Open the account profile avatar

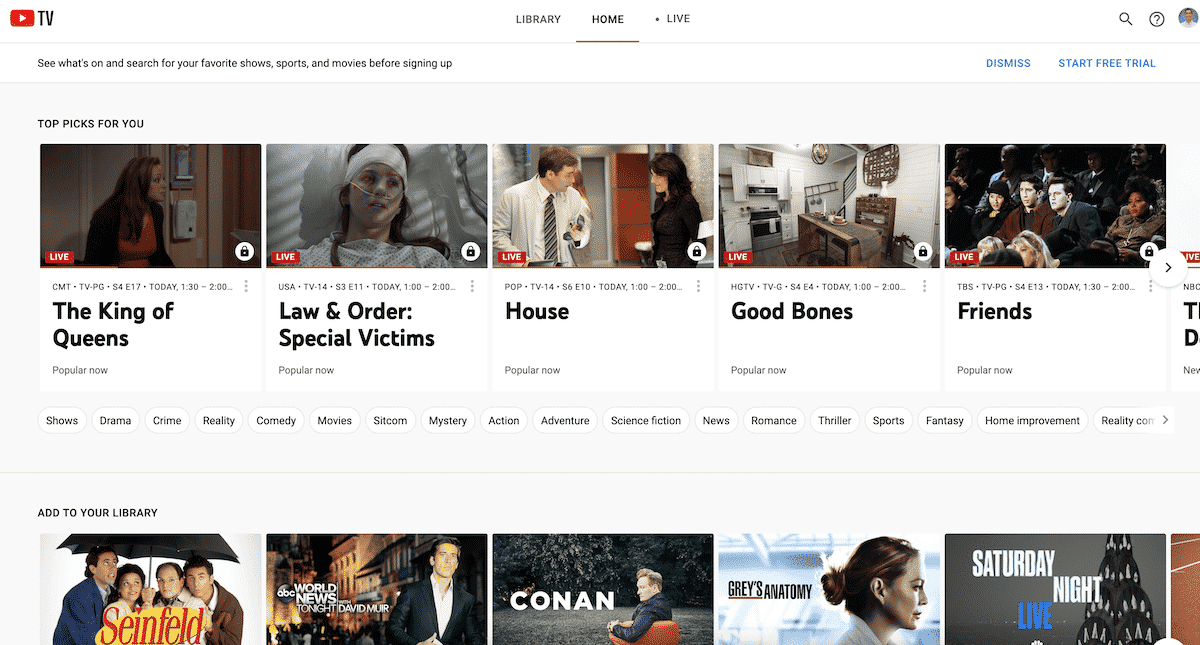pyautogui.click(x=1188, y=19)
